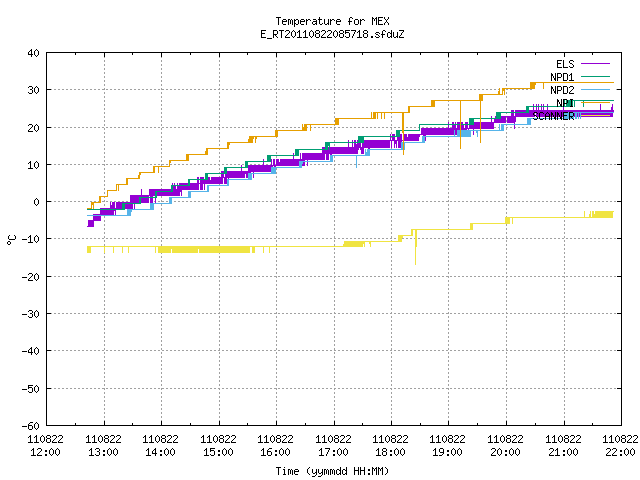
Task: Click the x-axis tick label 110822 13:00
Action: tap(104, 446)
